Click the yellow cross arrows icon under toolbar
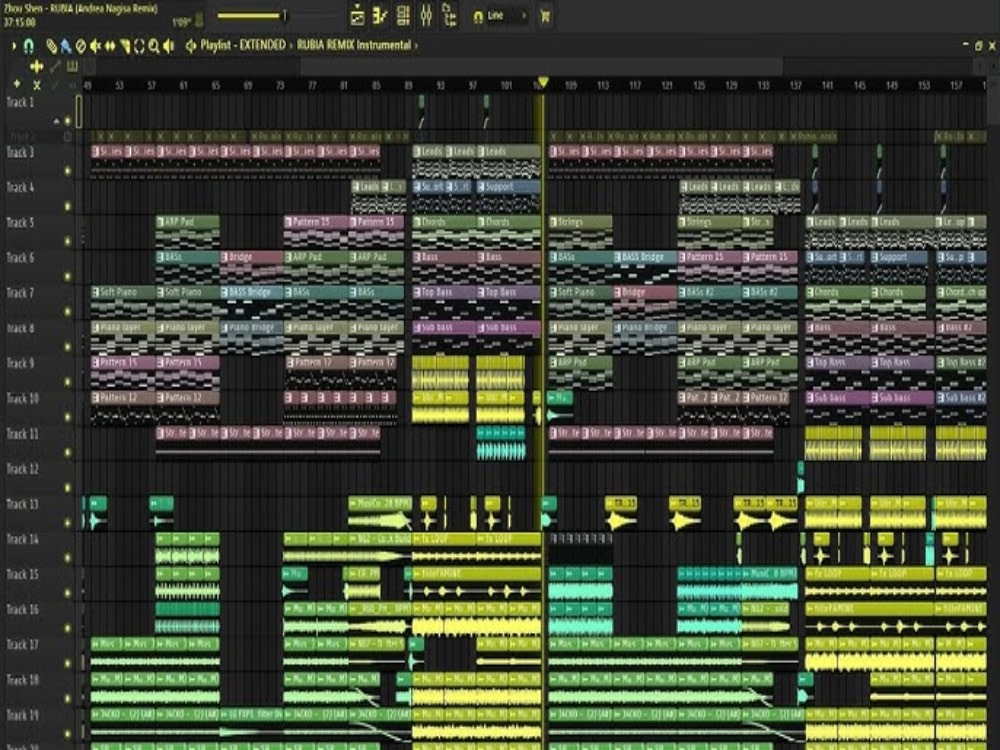The image size is (1000, 750). (36, 66)
